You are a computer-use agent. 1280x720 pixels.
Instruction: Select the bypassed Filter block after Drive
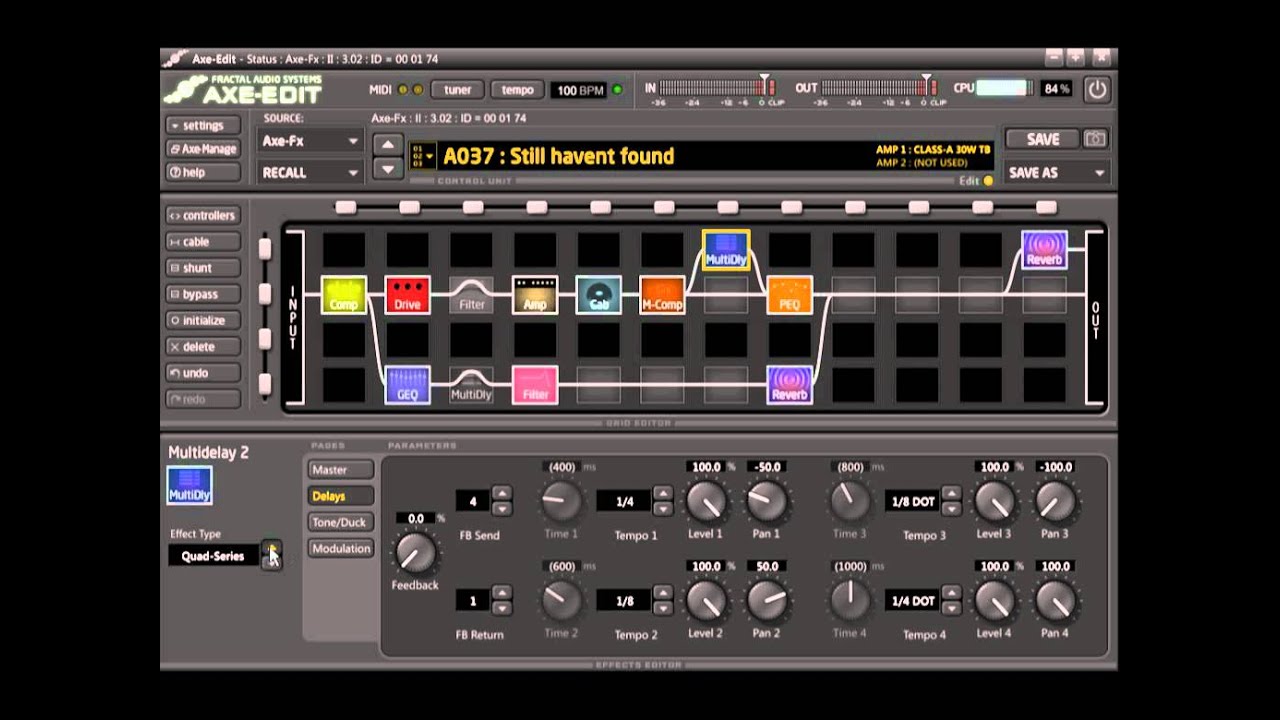tap(471, 295)
